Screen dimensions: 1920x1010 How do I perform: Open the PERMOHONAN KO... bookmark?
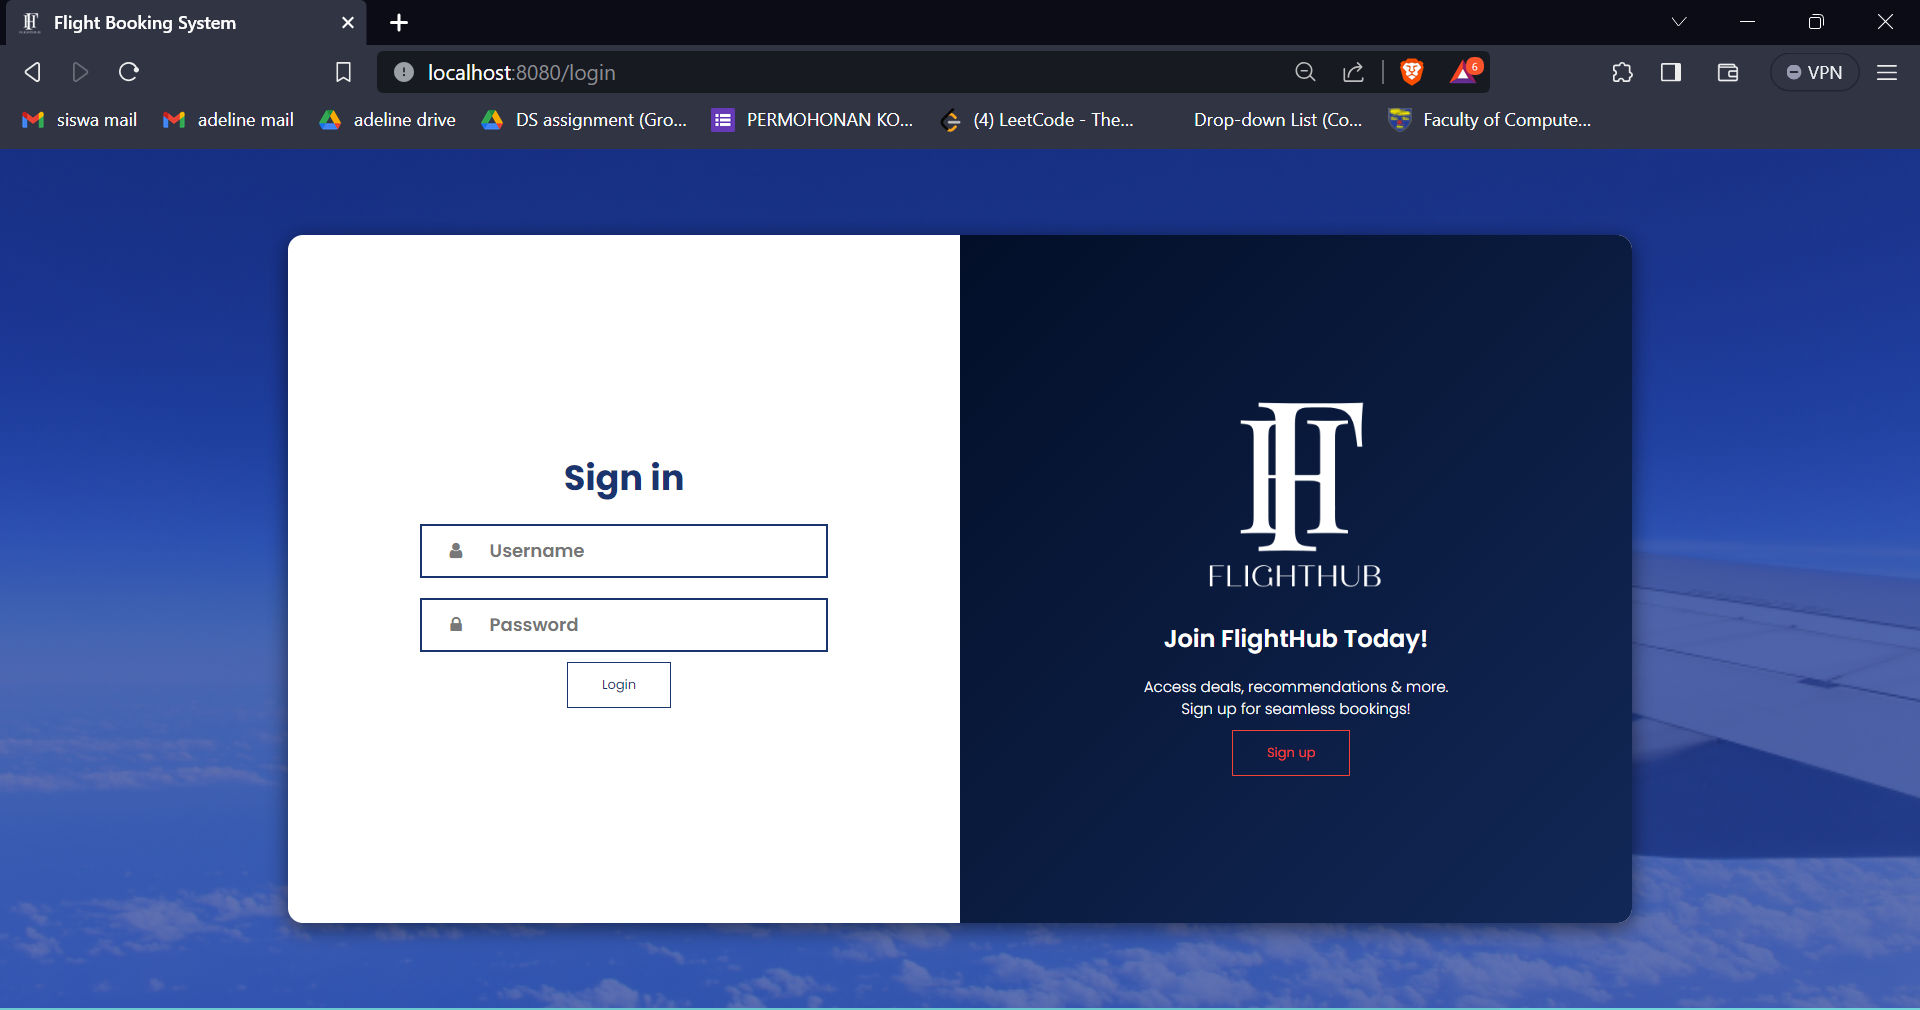coord(813,120)
